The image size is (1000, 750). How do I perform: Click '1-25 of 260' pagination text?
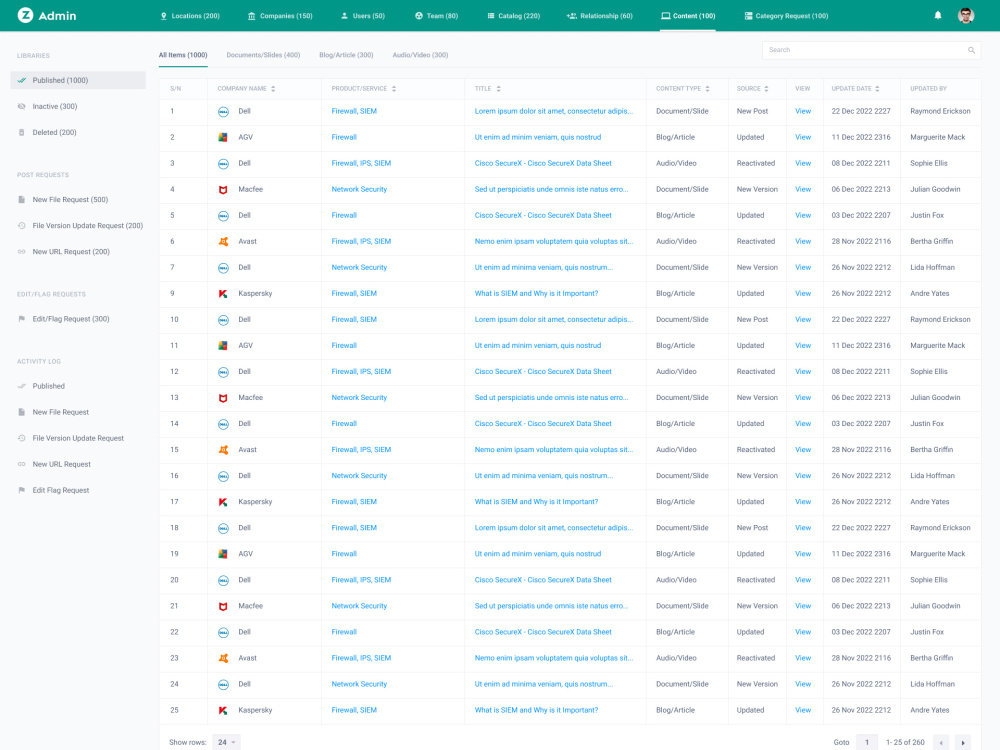[905, 742]
